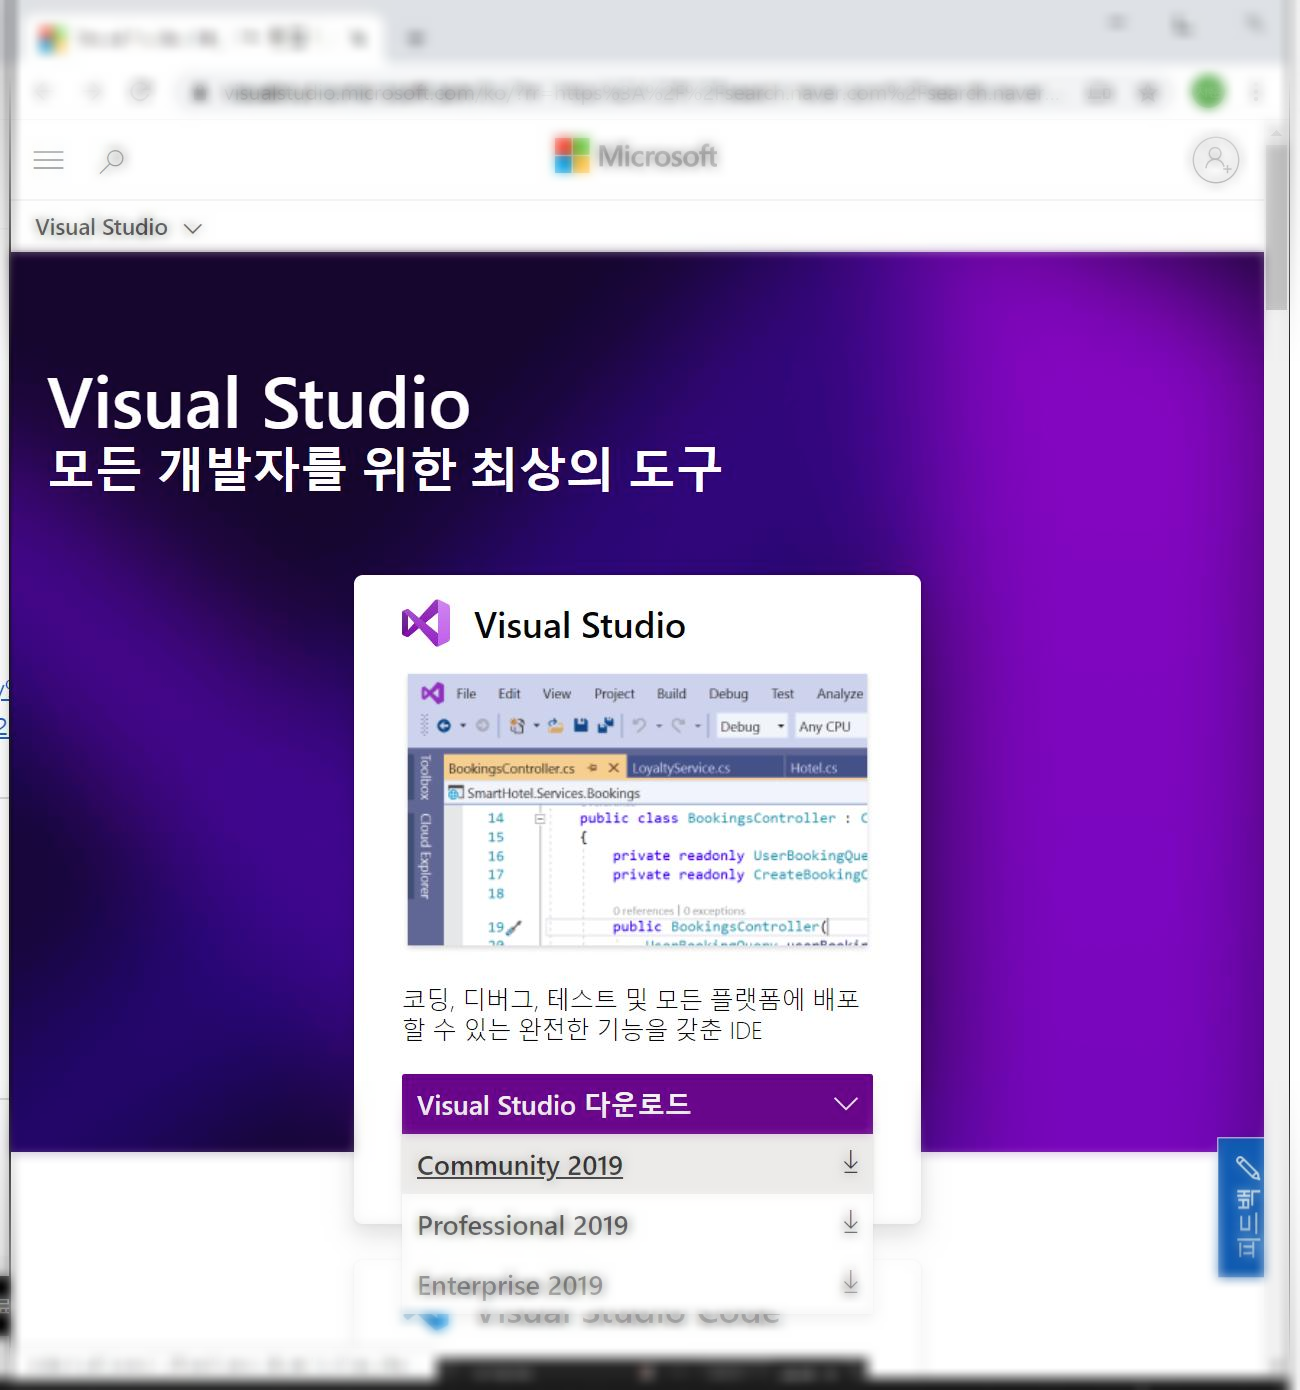Select Community 2019 download option
The image size is (1300, 1390).
click(637, 1164)
